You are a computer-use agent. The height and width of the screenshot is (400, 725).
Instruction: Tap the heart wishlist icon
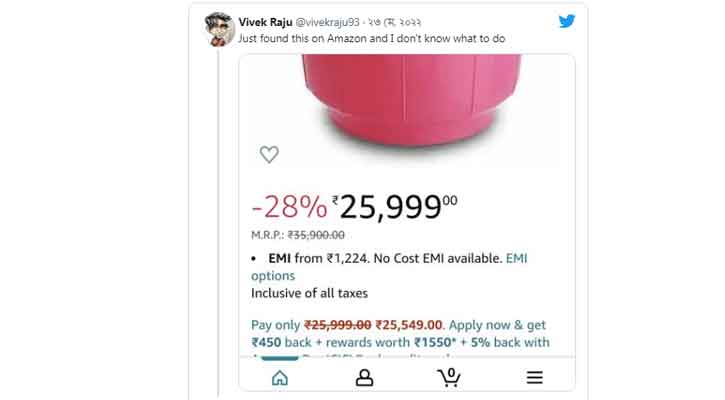pos(269,154)
